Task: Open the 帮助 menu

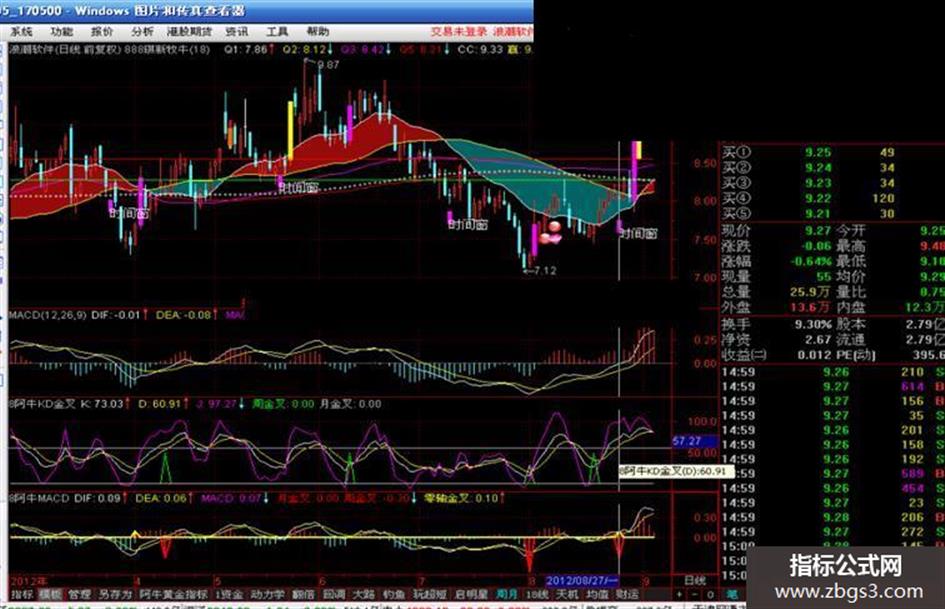Action: [317, 31]
